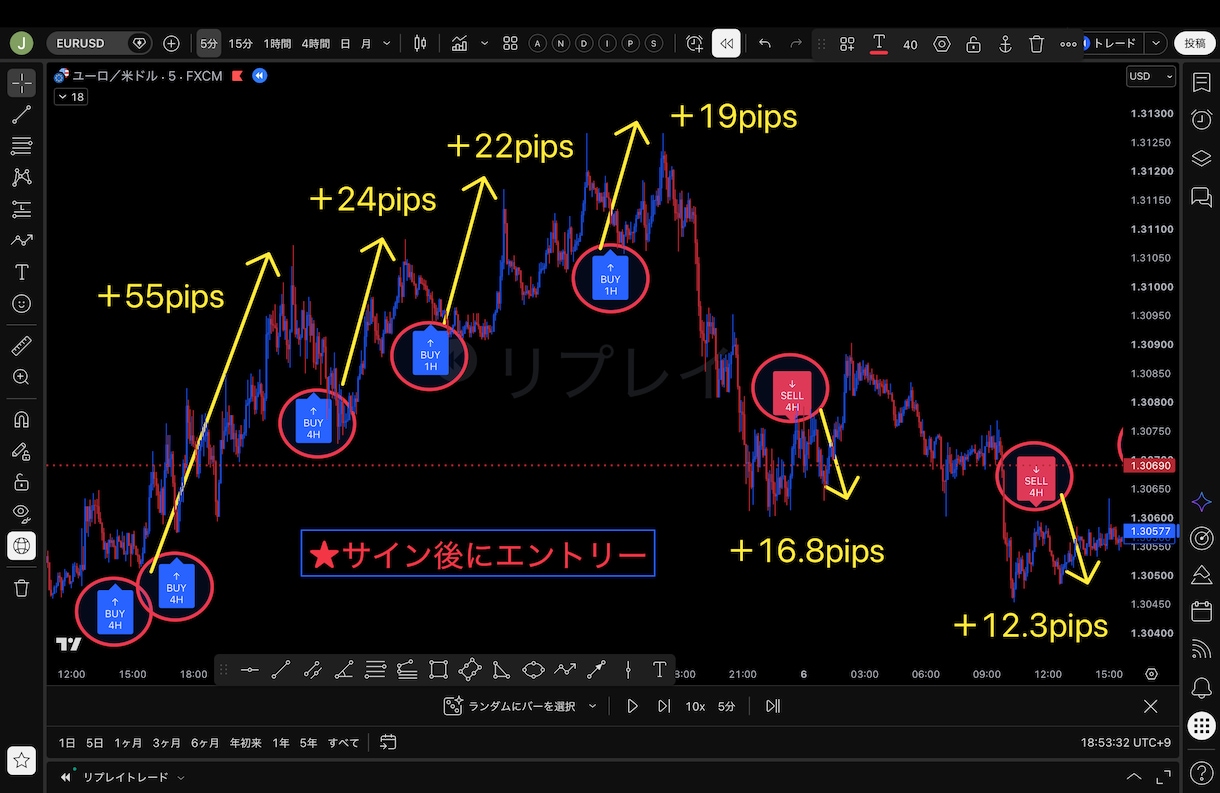The width and height of the screenshot is (1220, 793).
Task: Change the 10x replay speed
Action: [695, 706]
